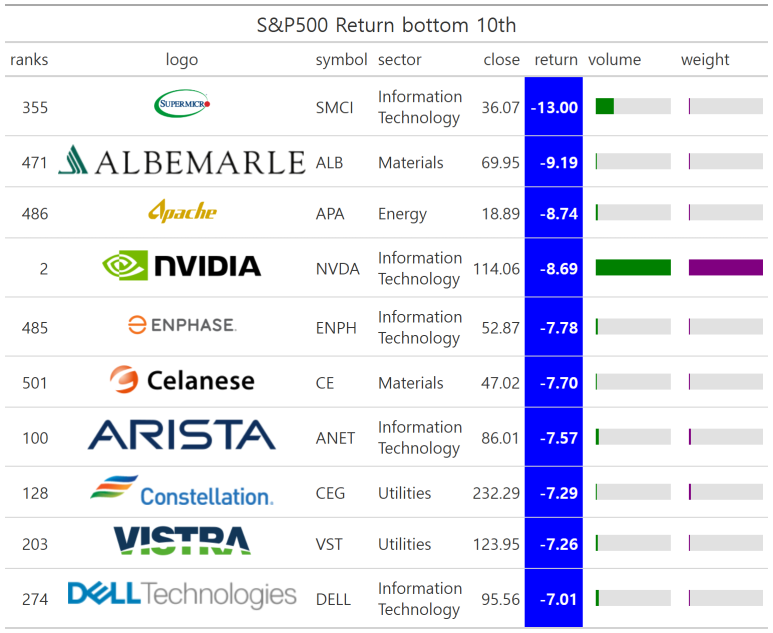The width and height of the screenshot is (773, 633).
Task: Click the ranks column header
Action: point(29,60)
